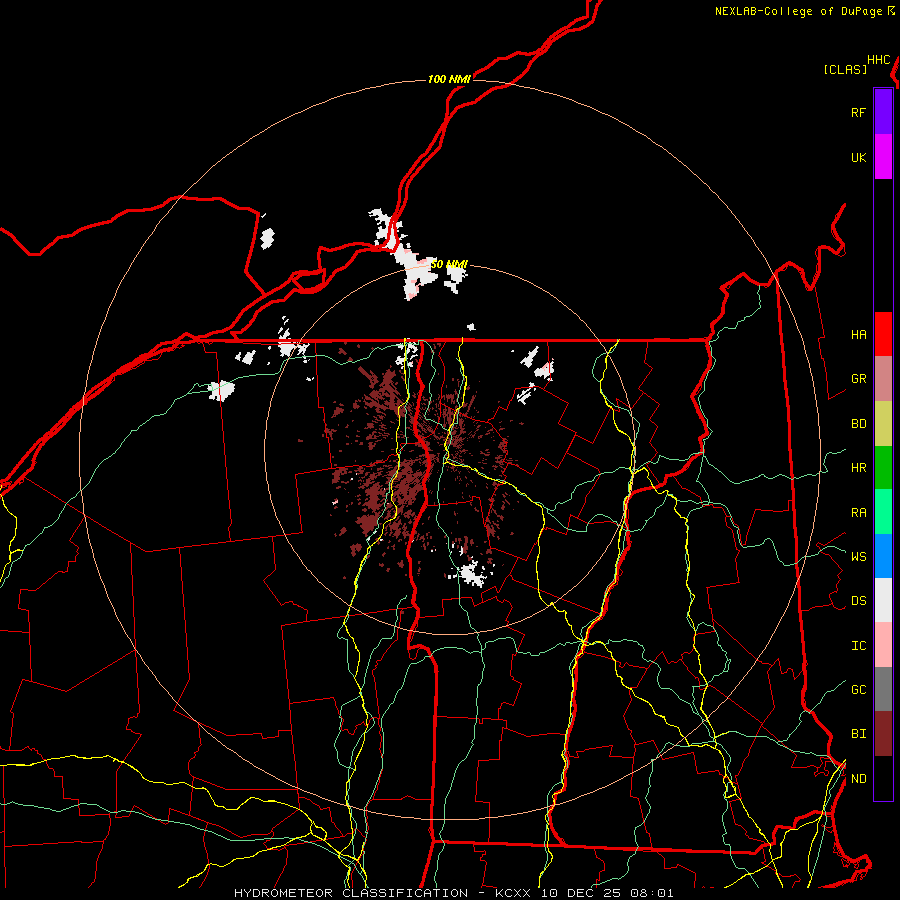Click the "IC" legend label
The image size is (900, 900).
858,646
